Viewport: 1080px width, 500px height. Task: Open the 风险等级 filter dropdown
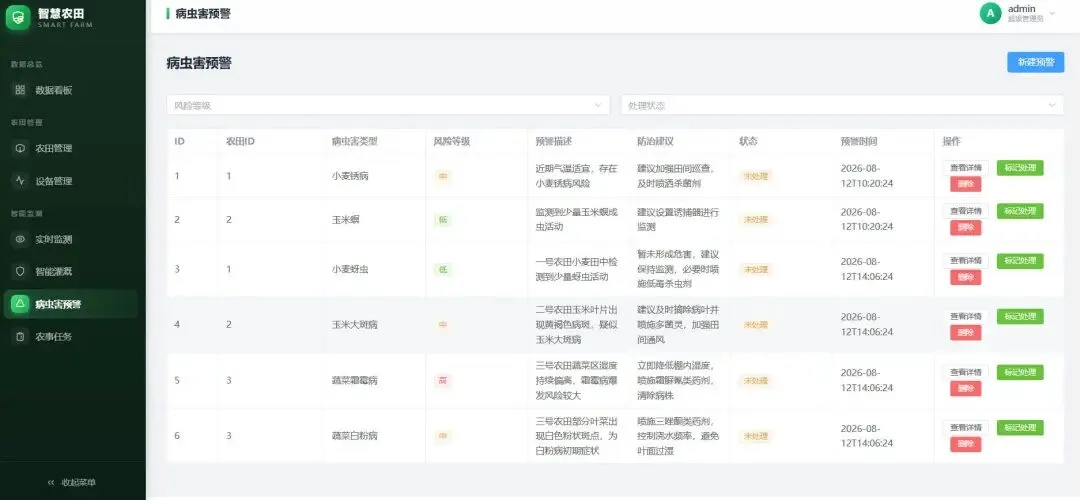click(x=388, y=105)
